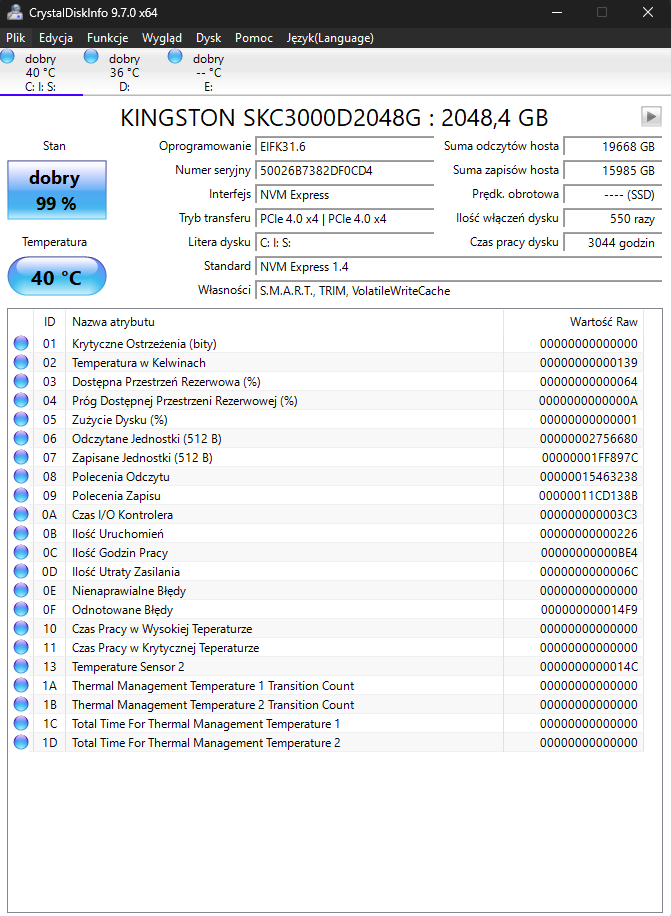Screen dimensions: 671x916
Task: Click the status orb for Nienaprawialne Błędy
Action: pyautogui.click(x=21, y=590)
